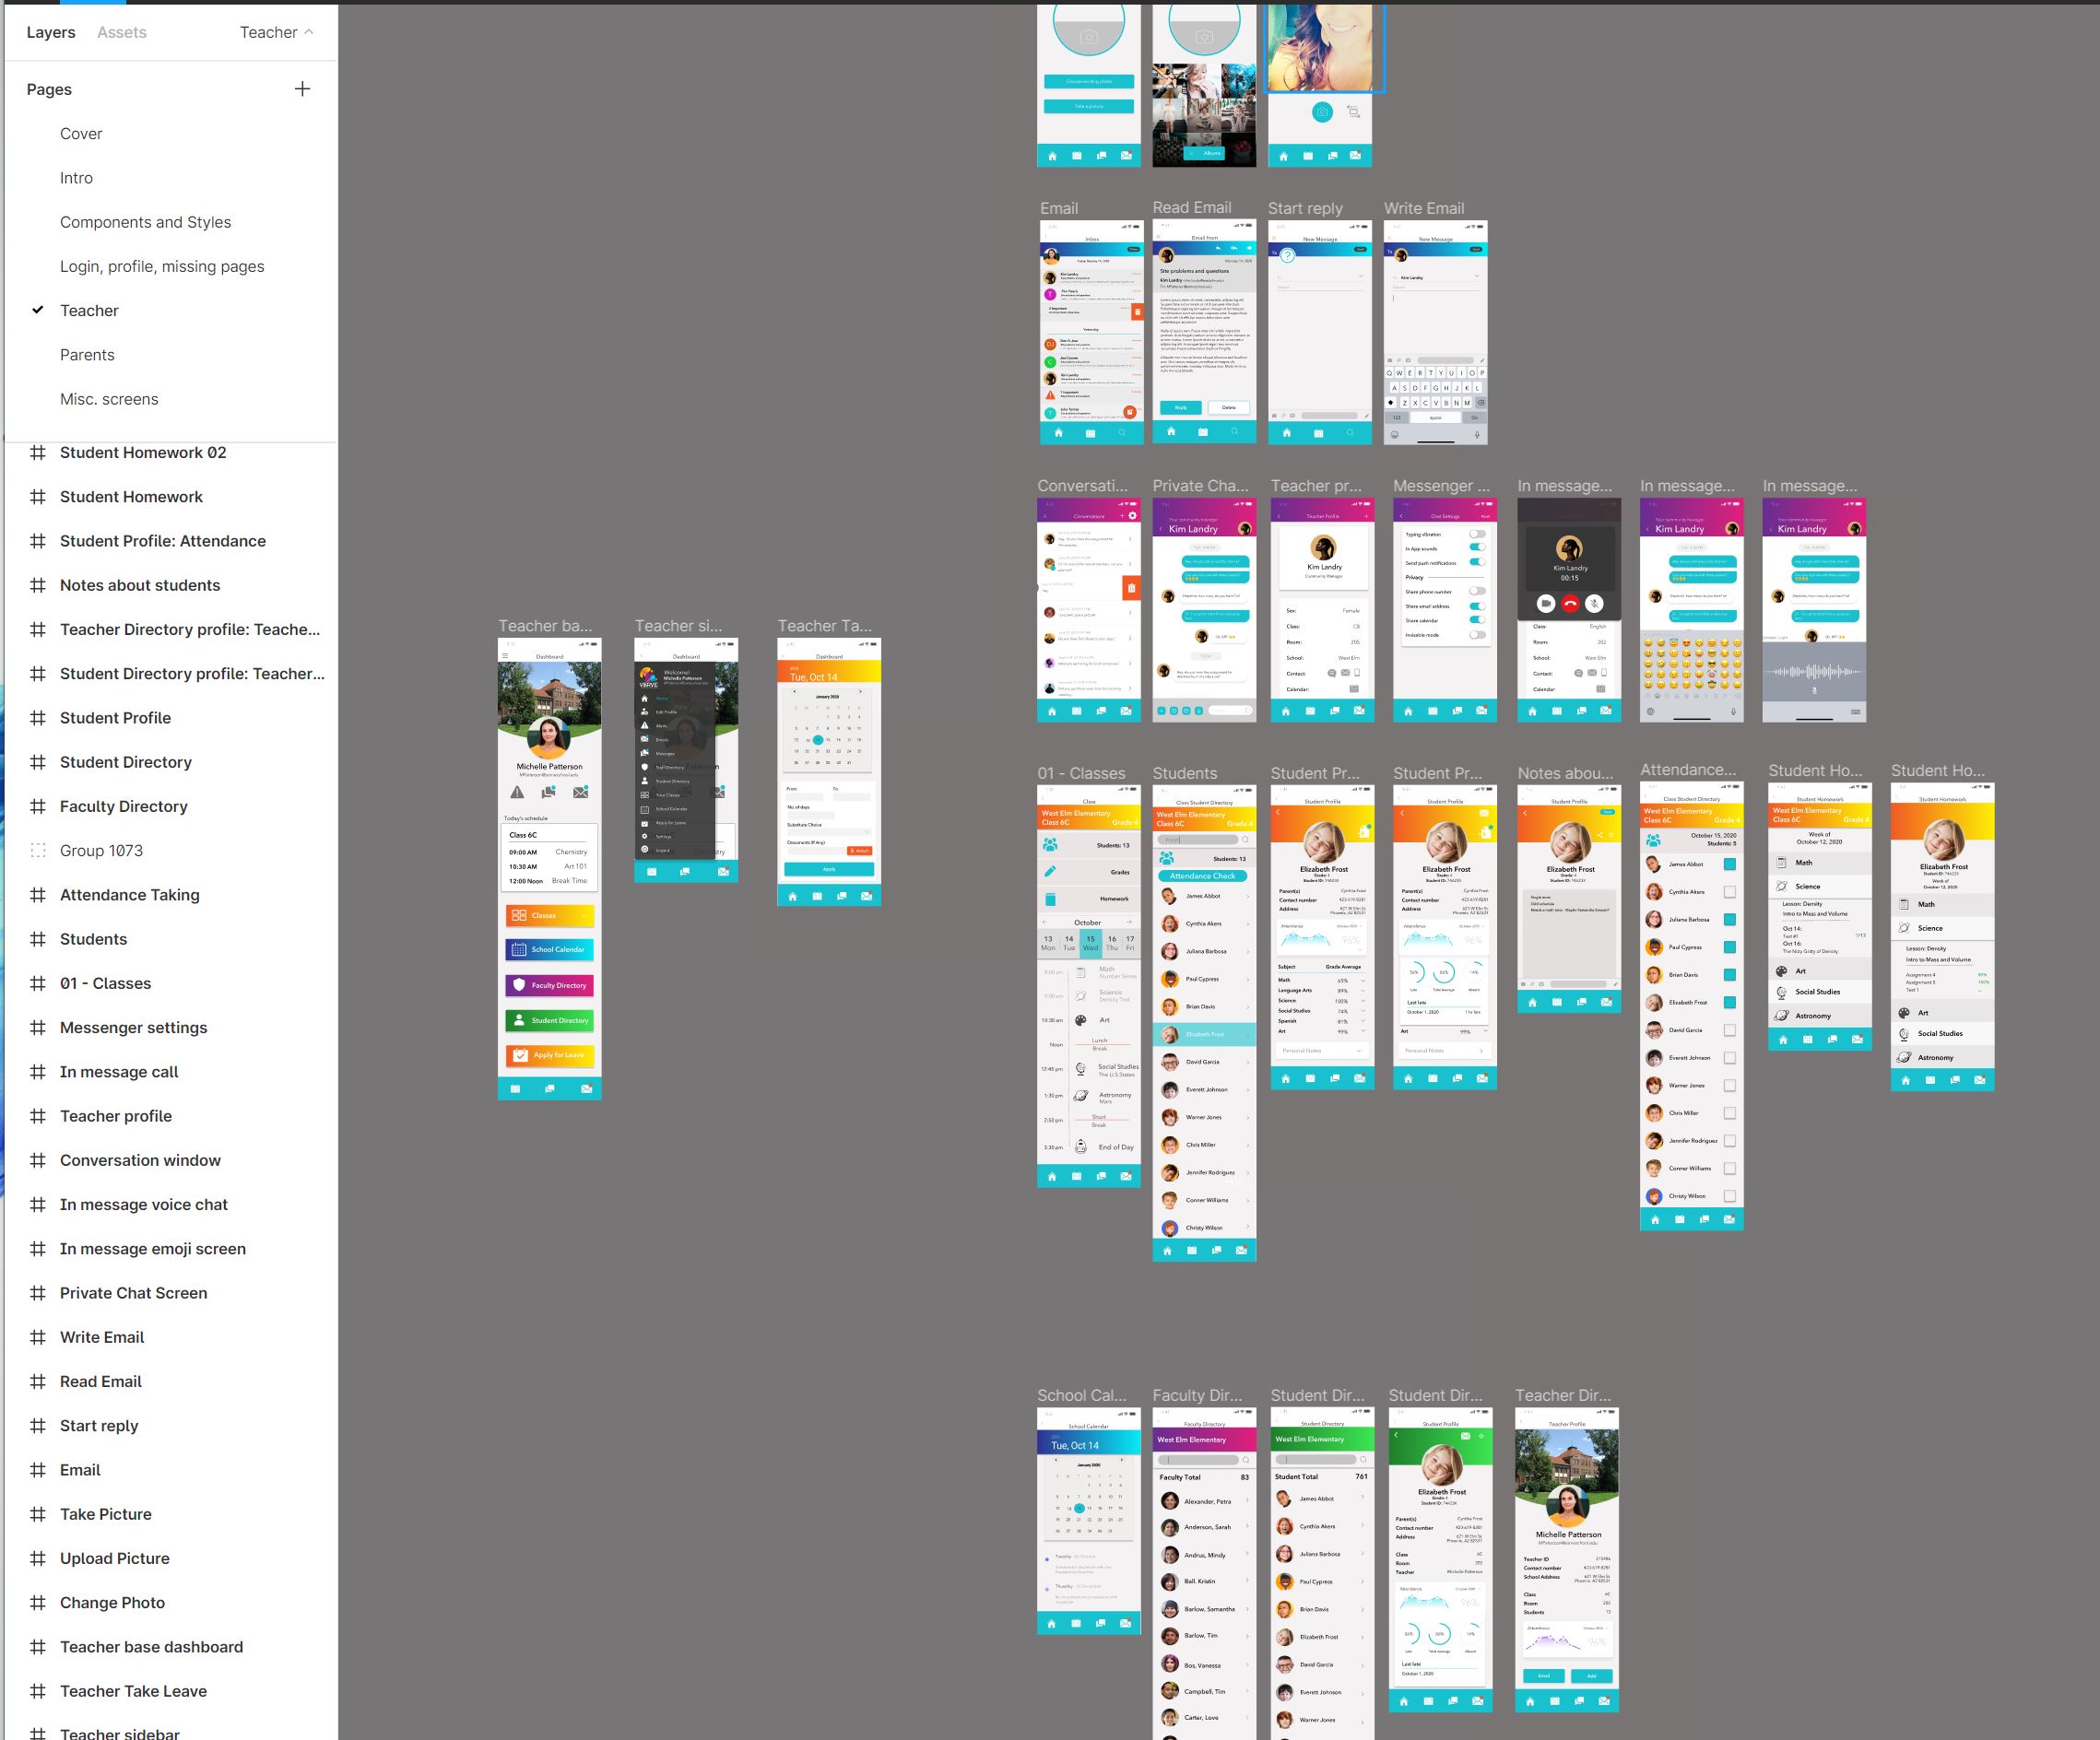Select the In message emoji screen frame icon
2100x1740 pixels.
(x=37, y=1249)
